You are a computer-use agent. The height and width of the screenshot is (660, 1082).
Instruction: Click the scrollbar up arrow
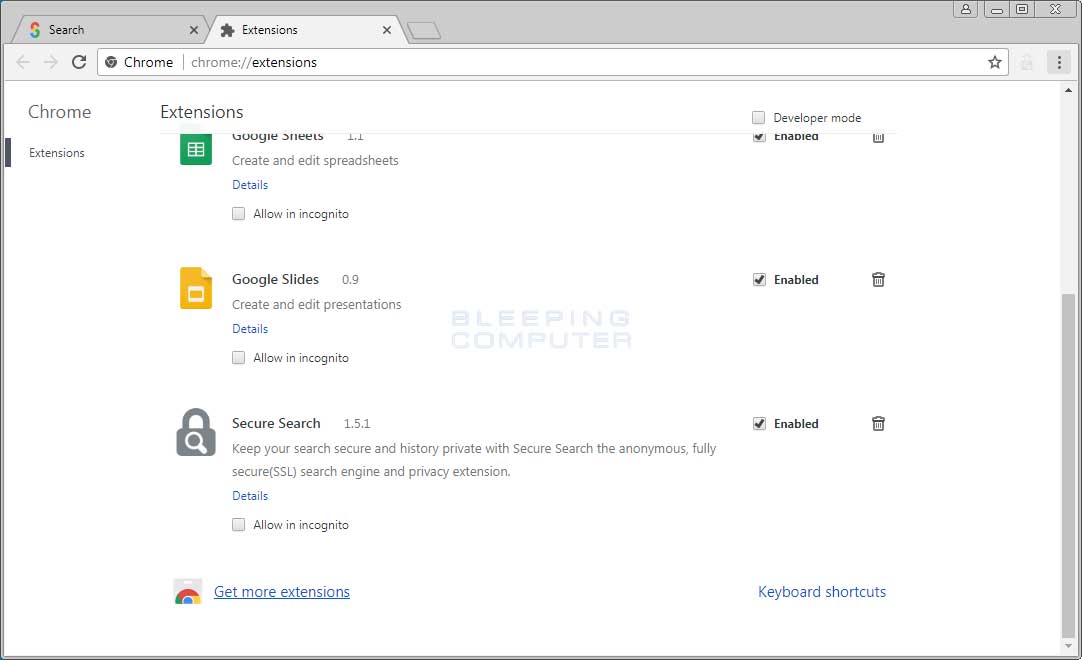pyautogui.click(x=1068, y=90)
